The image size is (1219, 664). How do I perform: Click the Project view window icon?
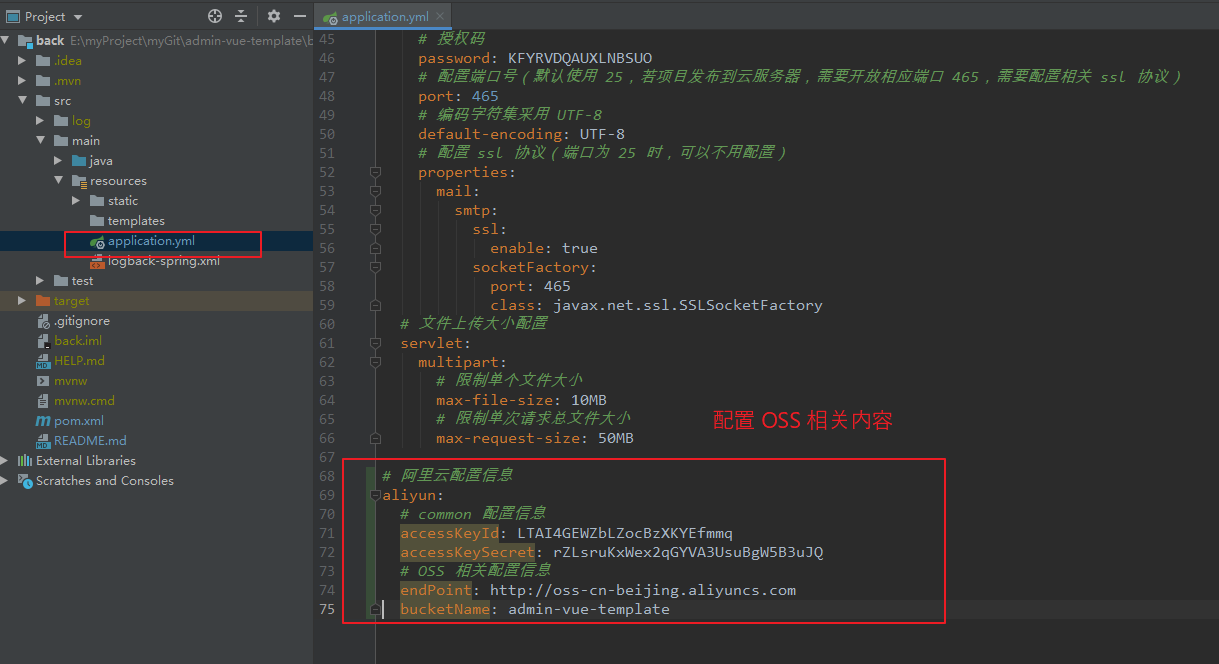coord(13,16)
